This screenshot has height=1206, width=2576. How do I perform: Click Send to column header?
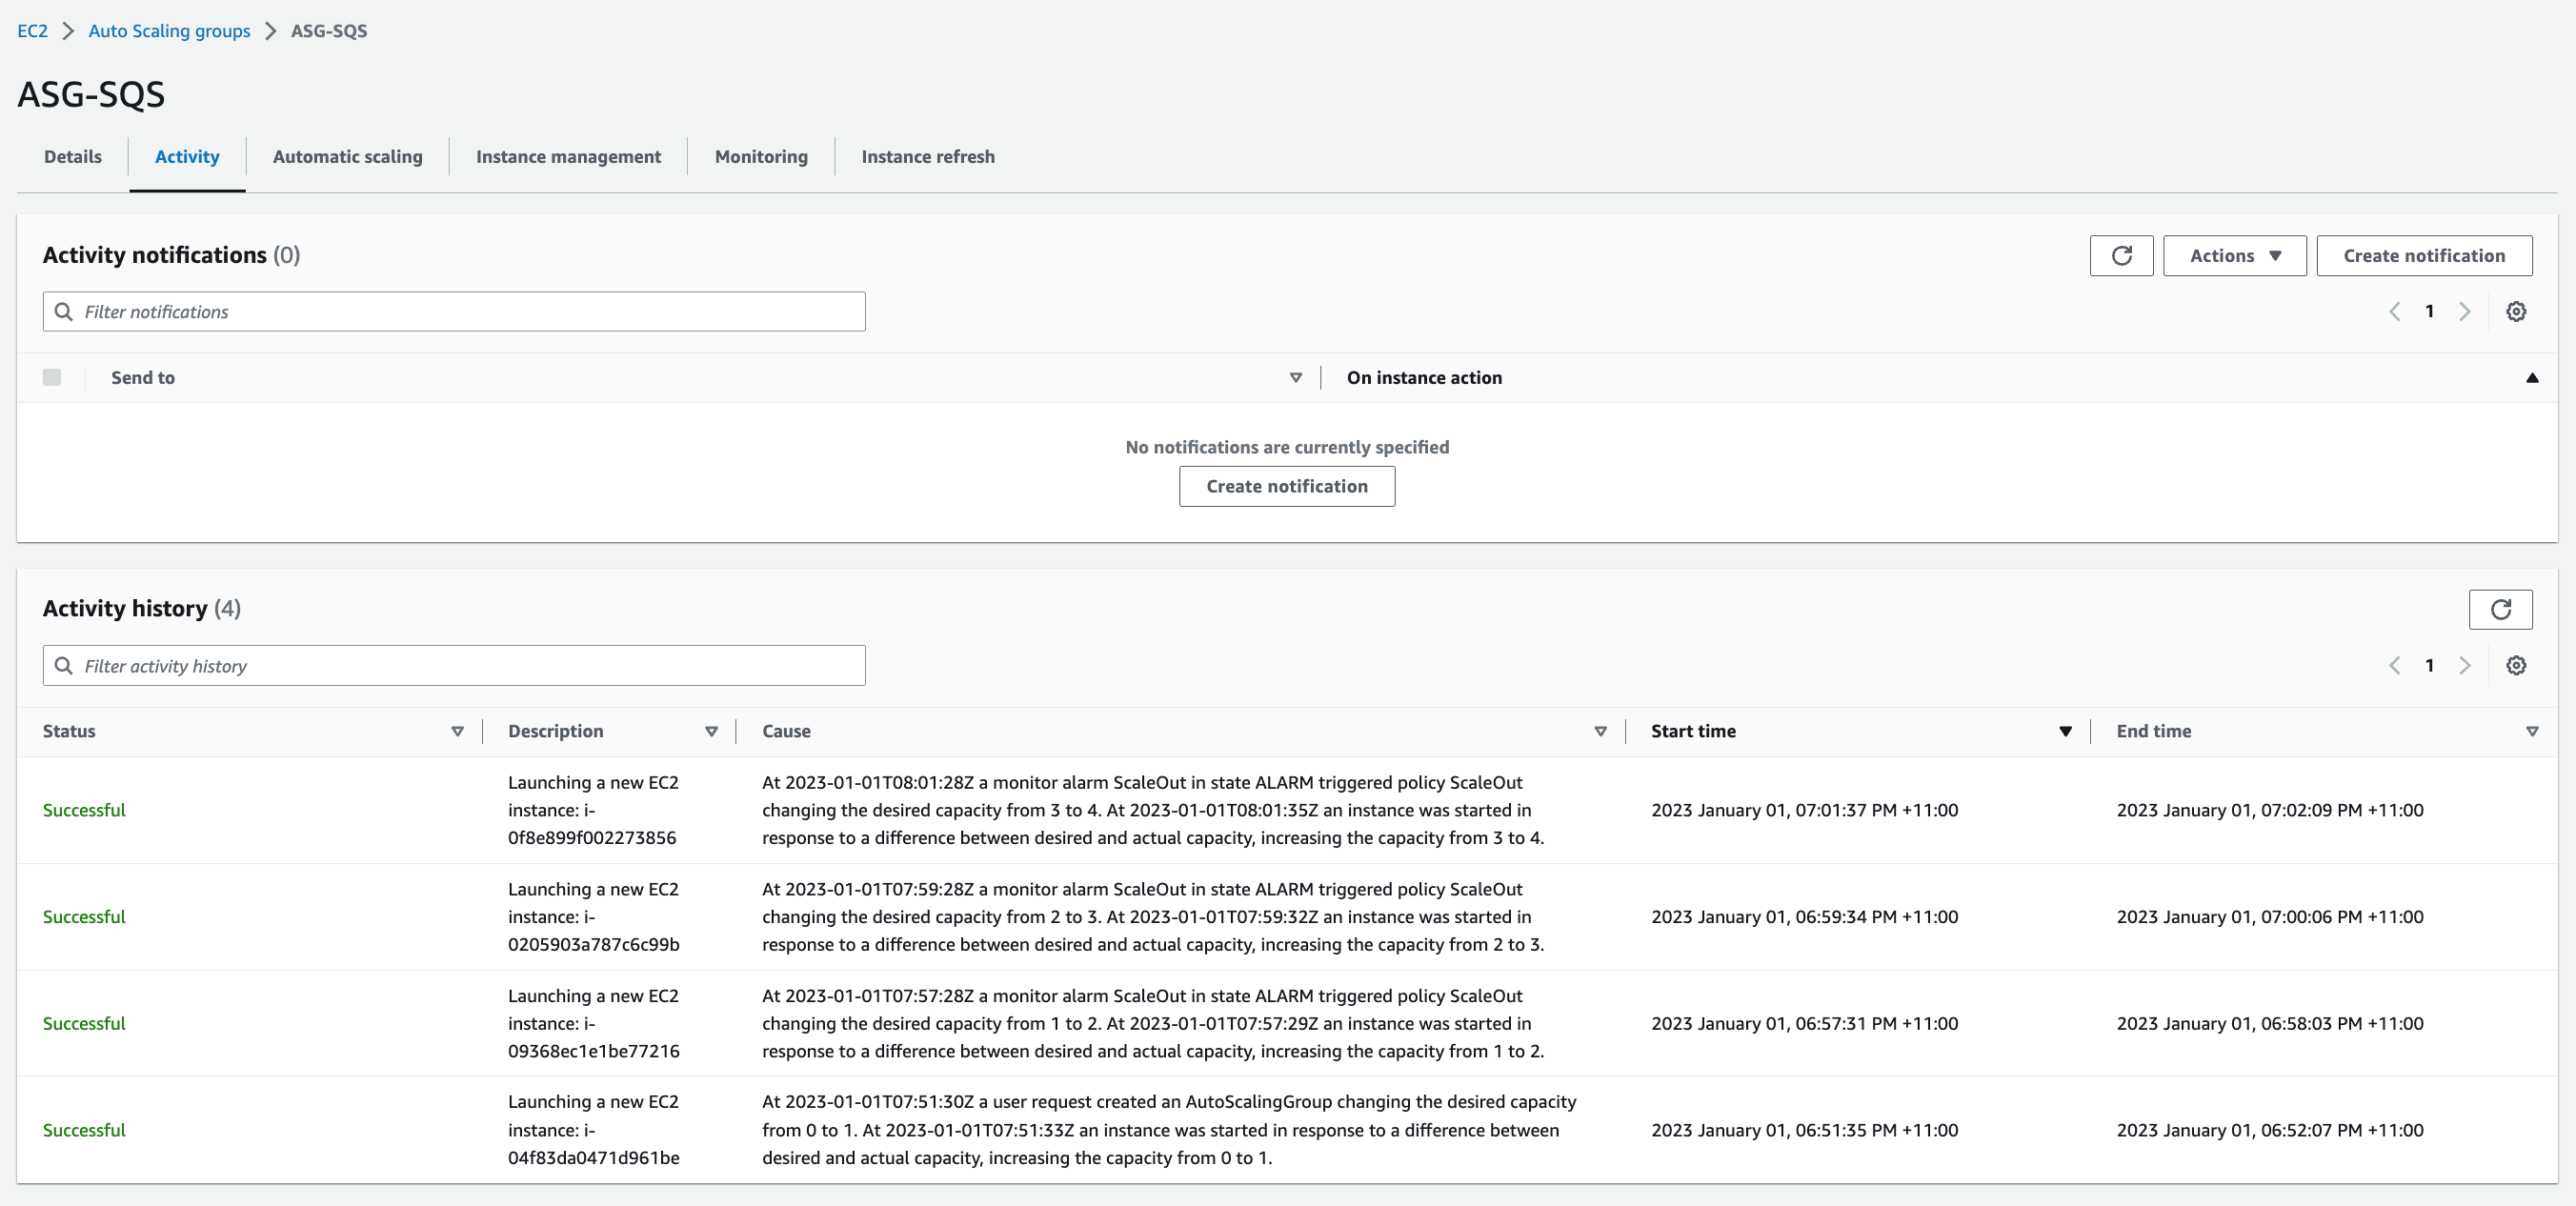[x=143, y=378]
